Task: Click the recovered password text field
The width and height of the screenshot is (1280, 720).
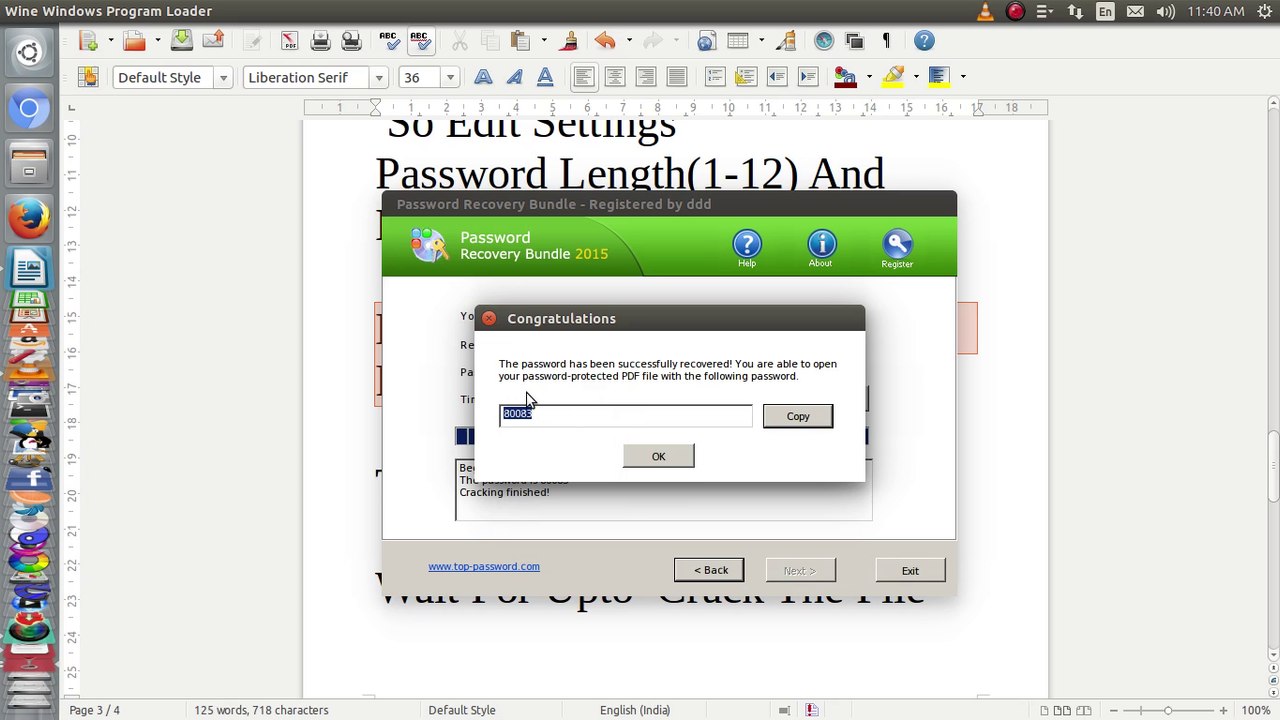Action: 626,414
